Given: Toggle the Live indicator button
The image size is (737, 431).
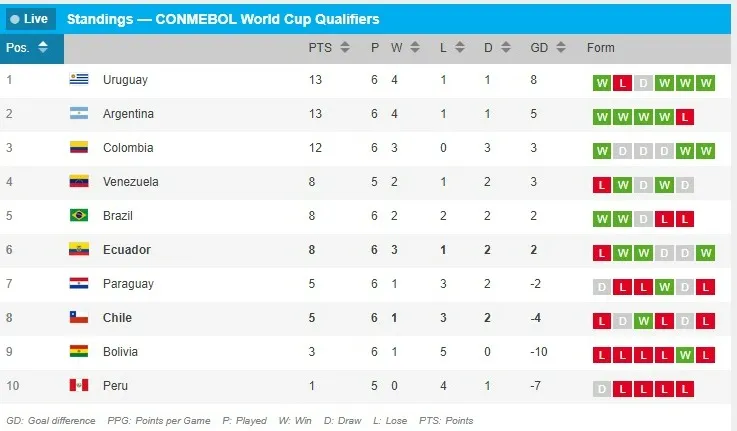Looking at the screenshot, I should pyautogui.click(x=29, y=18).
